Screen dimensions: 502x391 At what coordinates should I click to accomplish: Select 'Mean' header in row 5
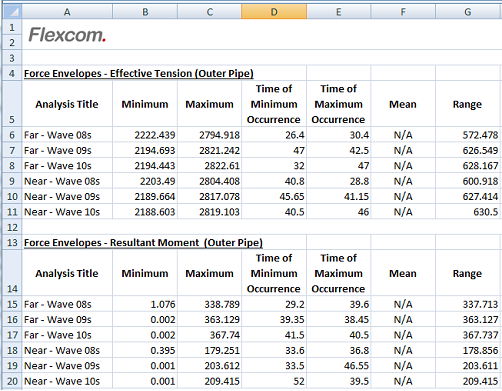coord(403,104)
